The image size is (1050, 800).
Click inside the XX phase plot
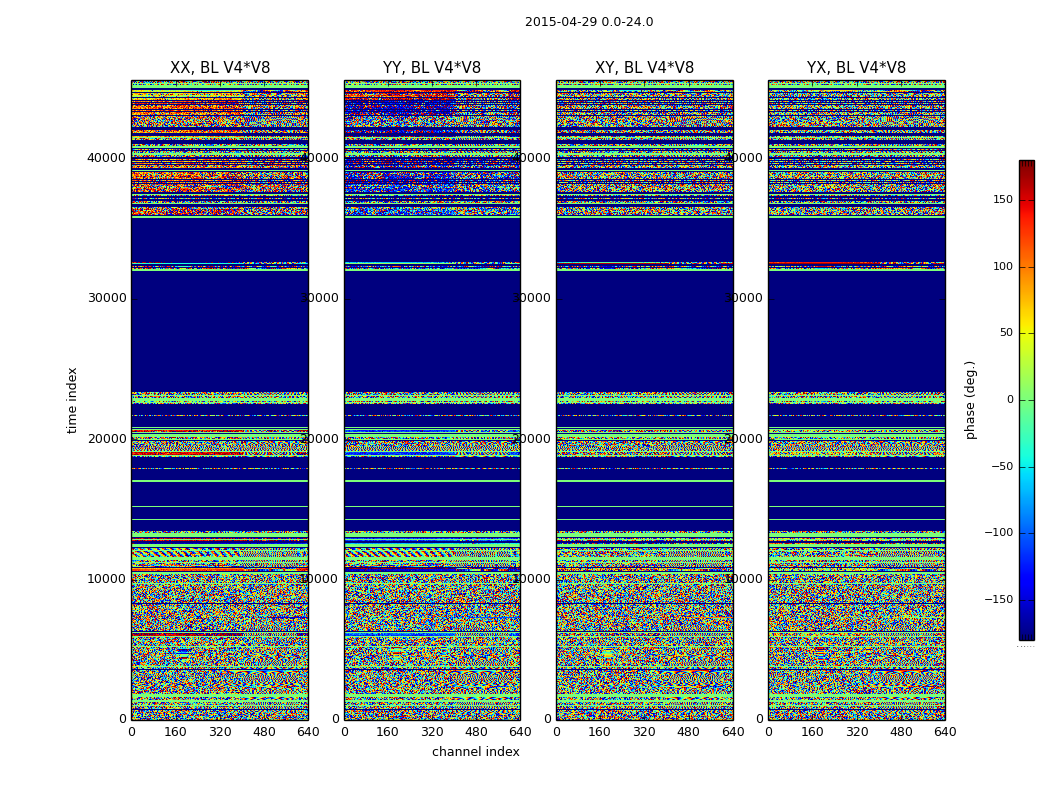(x=220, y=400)
